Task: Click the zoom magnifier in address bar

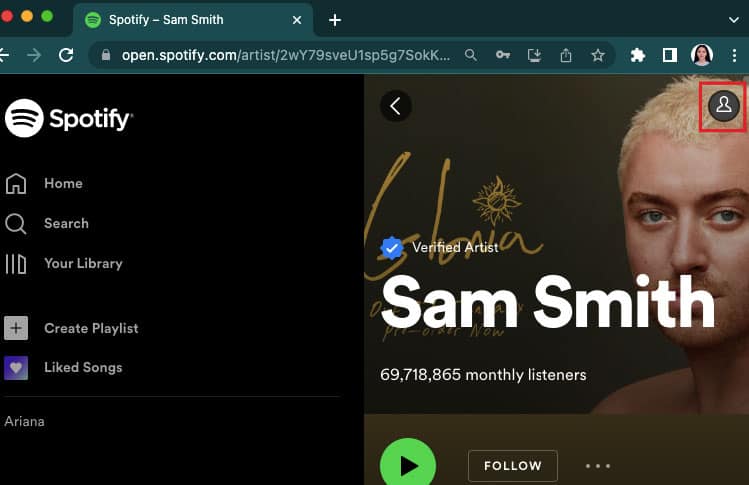Action: [471, 55]
